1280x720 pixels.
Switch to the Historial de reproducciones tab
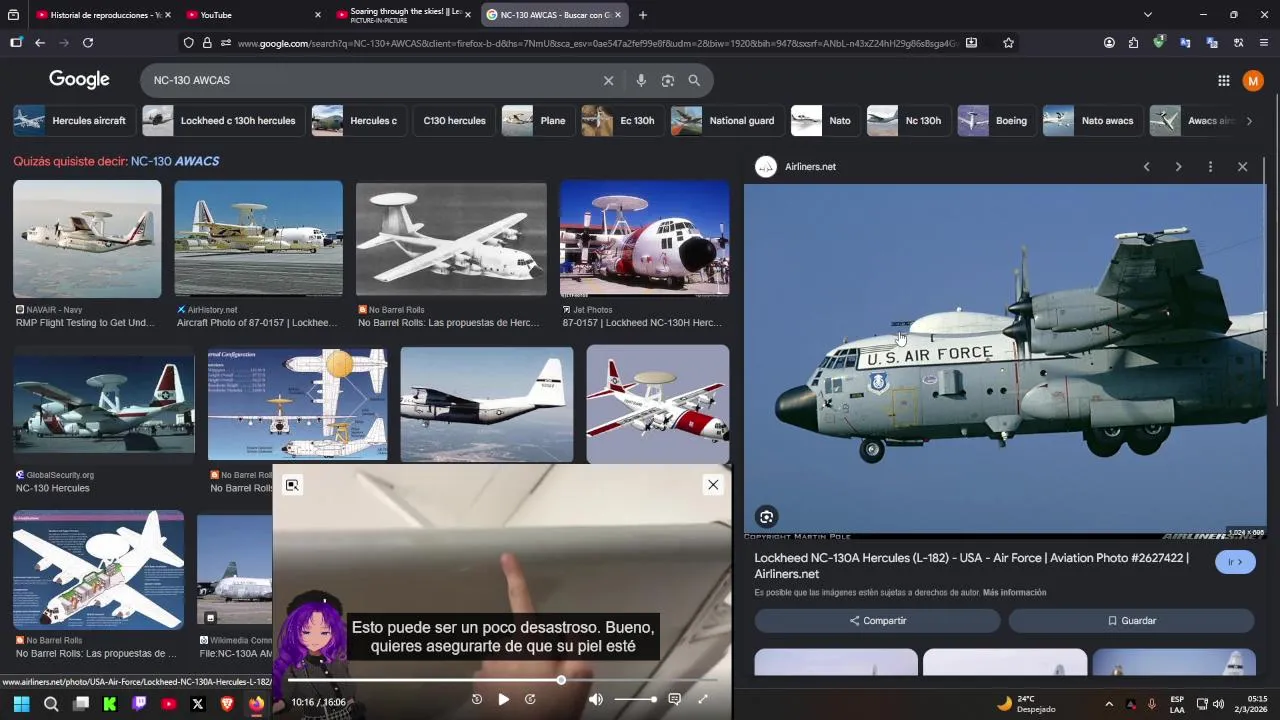[102, 15]
